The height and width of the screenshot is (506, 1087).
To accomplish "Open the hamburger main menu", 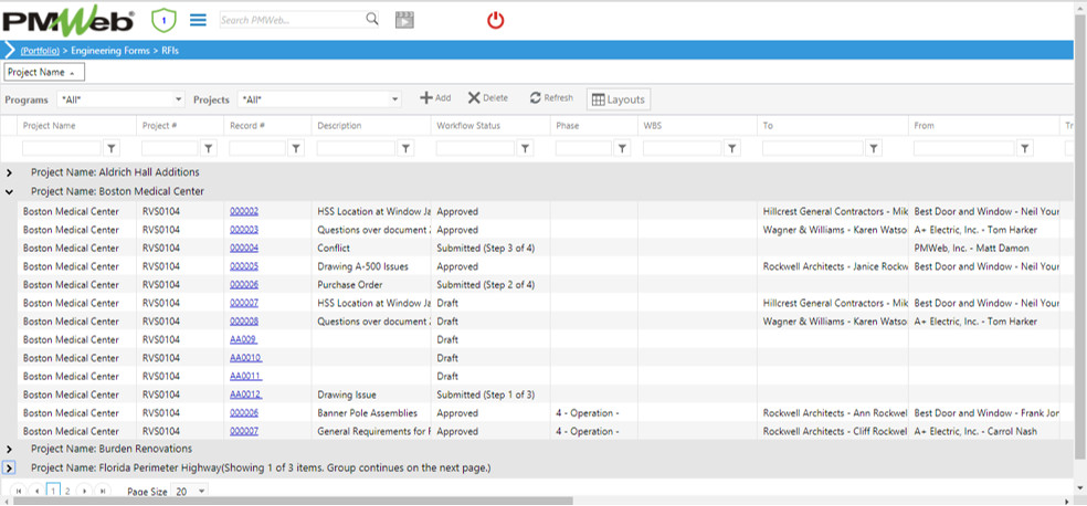I will coord(198,20).
